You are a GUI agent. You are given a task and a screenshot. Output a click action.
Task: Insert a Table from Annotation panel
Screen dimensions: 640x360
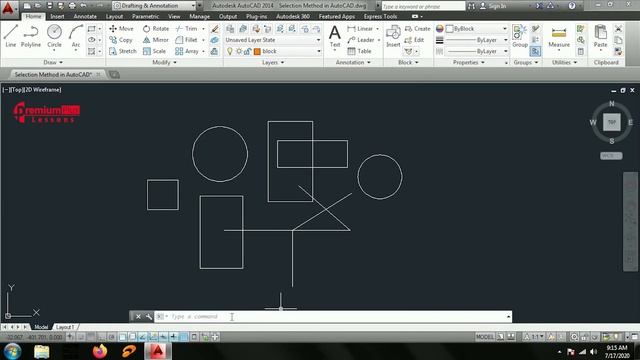[x=359, y=51]
